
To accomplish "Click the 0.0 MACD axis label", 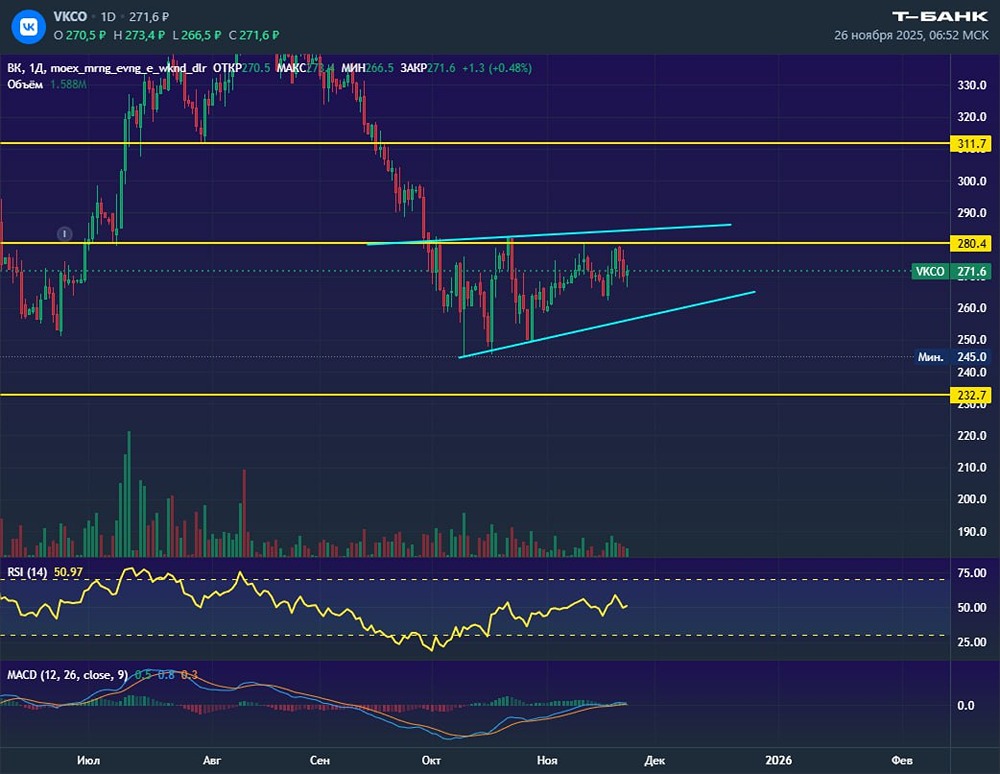I will point(966,705).
